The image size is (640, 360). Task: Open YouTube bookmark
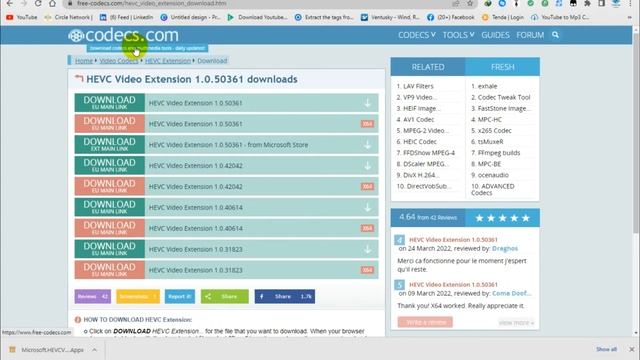22,17
